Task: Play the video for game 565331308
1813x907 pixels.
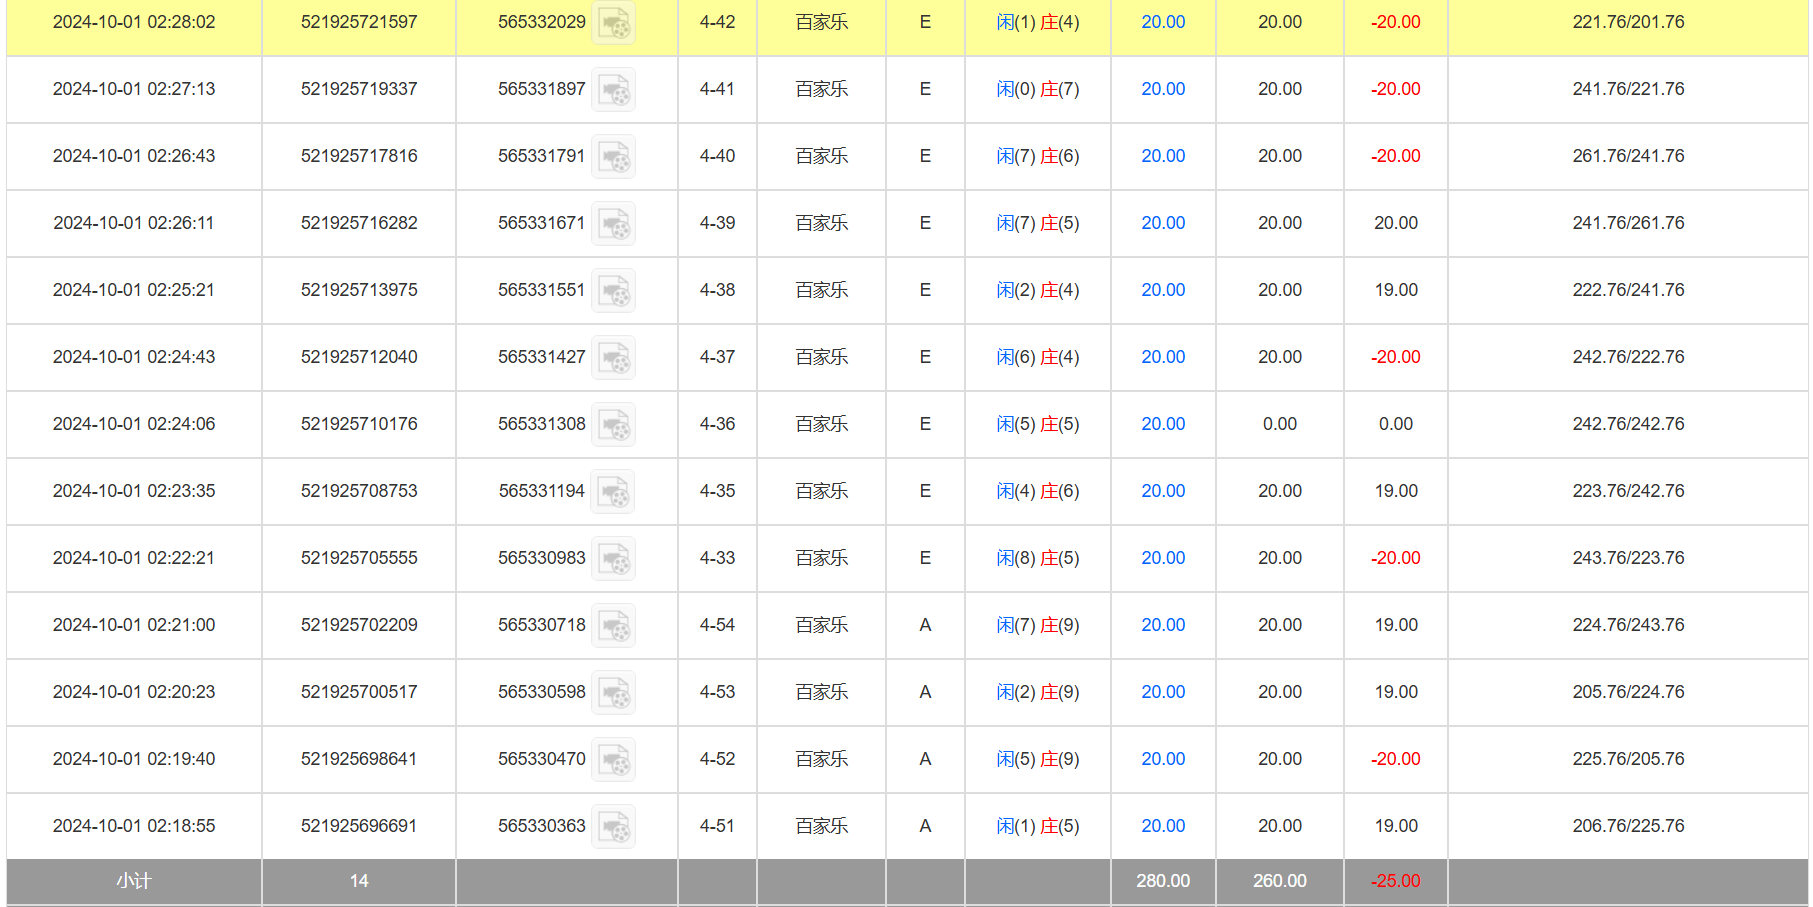Action: [x=613, y=425]
